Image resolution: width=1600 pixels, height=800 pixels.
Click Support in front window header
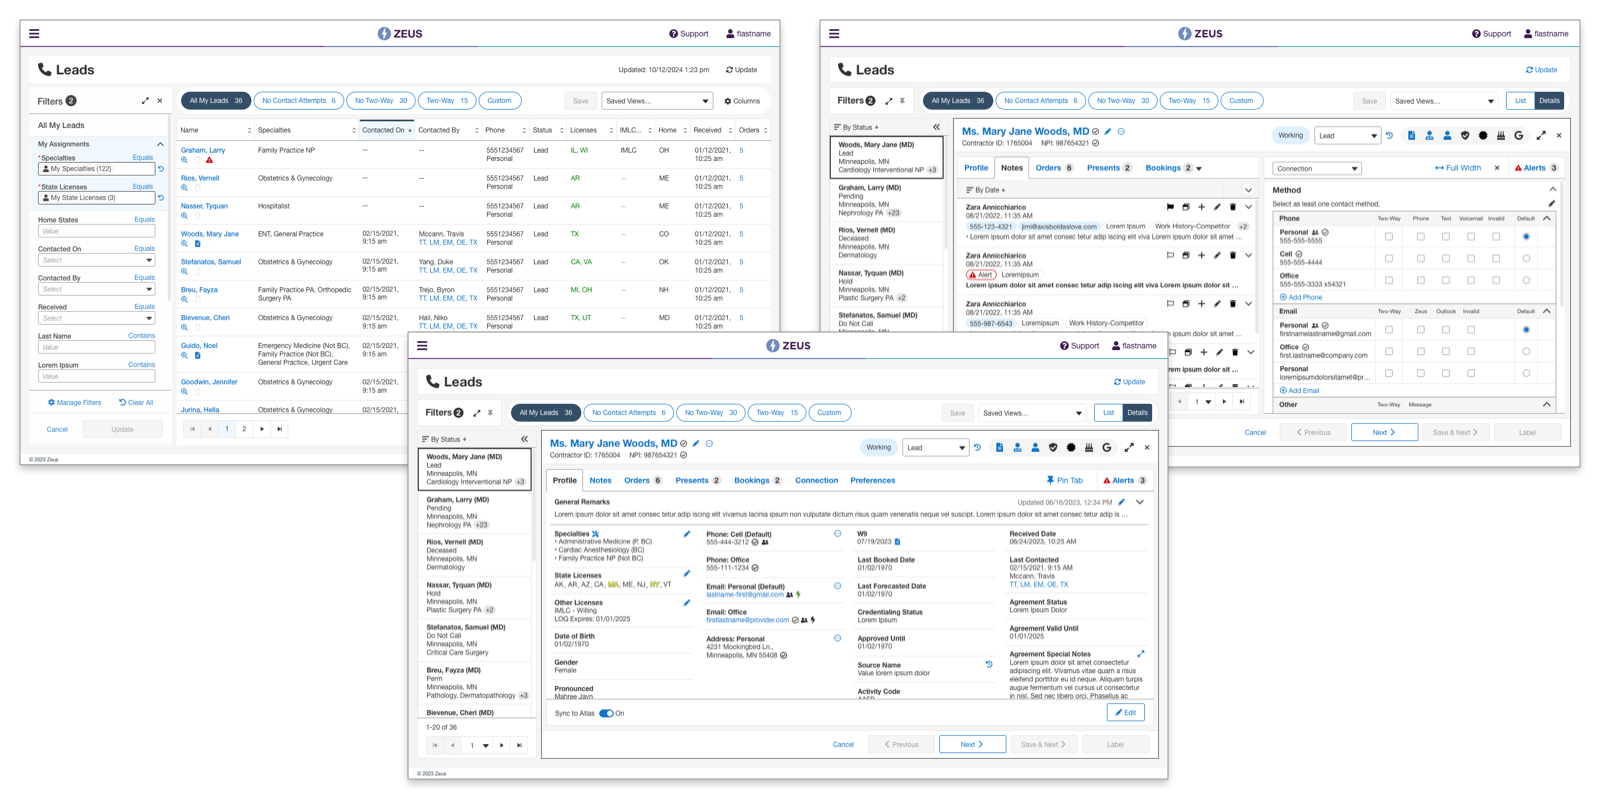(1080, 346)
